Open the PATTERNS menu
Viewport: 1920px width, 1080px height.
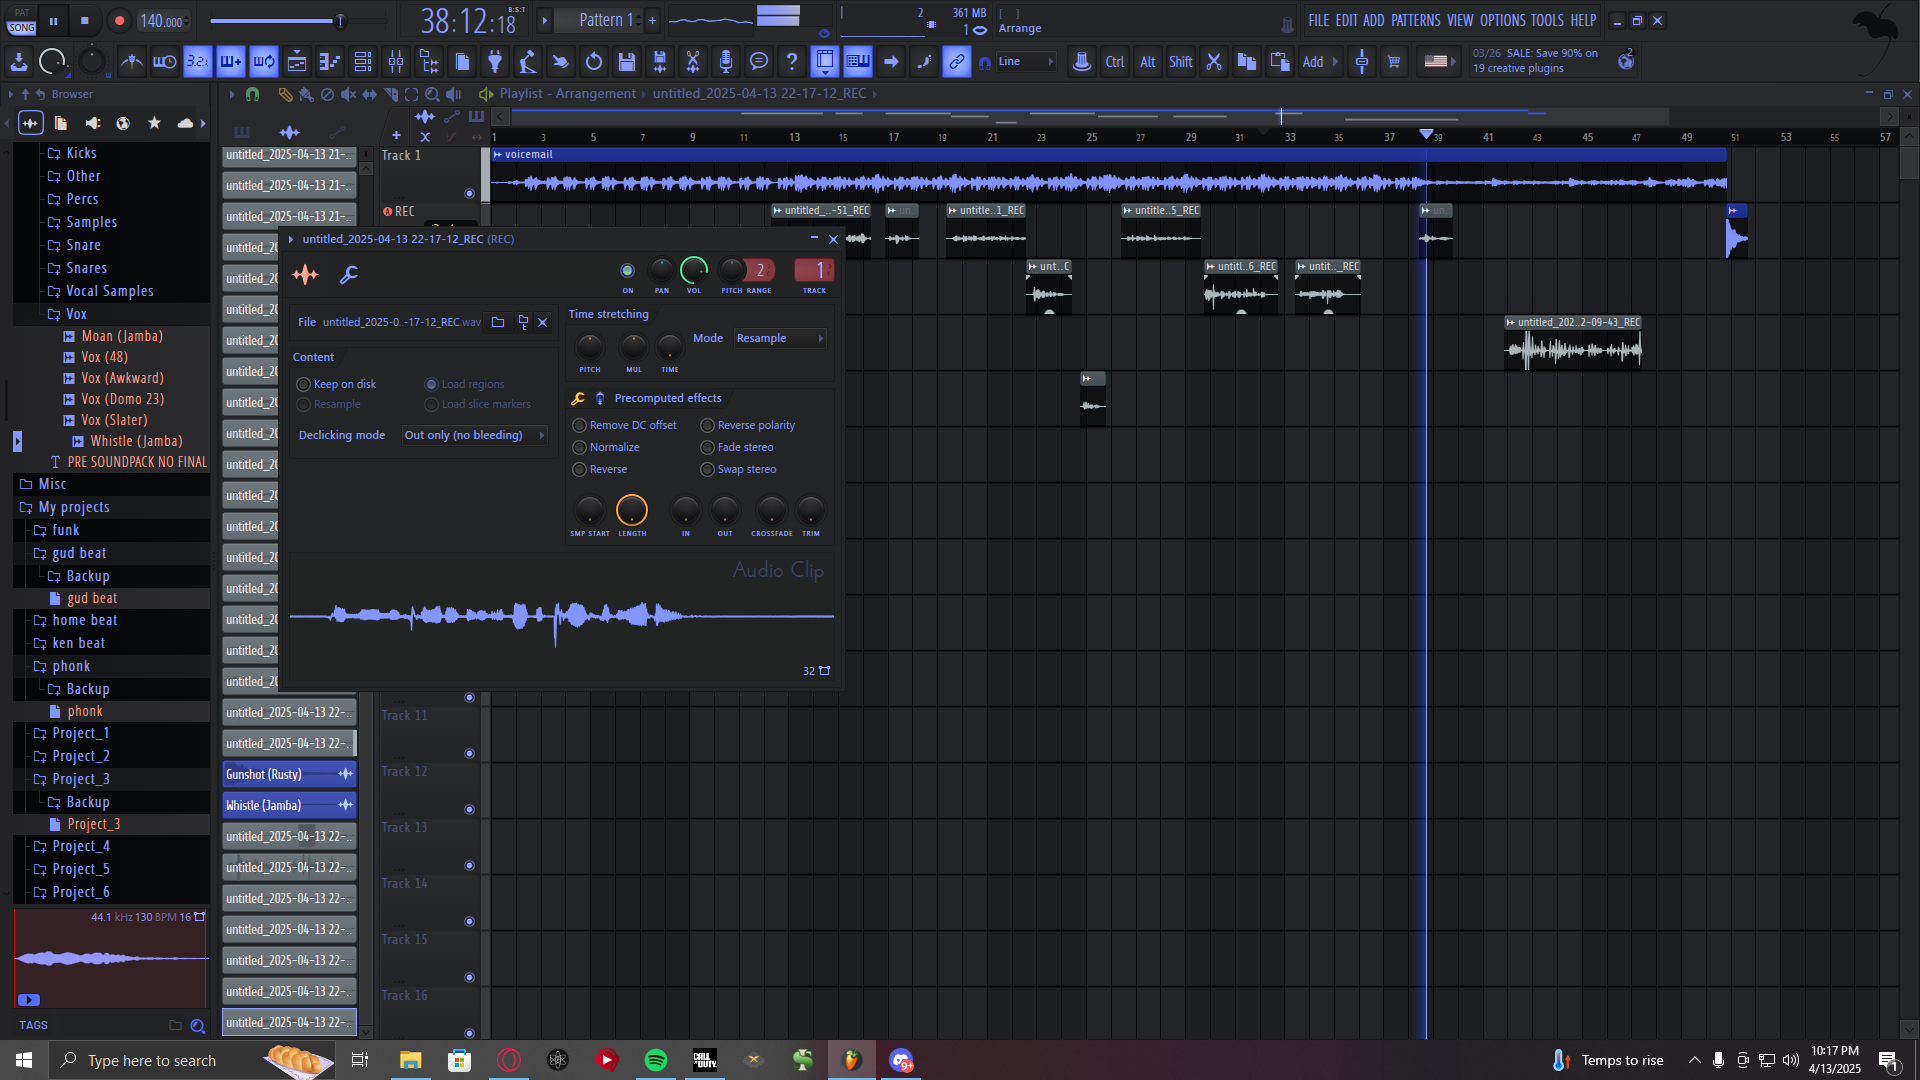click(x=1415, y=20)
